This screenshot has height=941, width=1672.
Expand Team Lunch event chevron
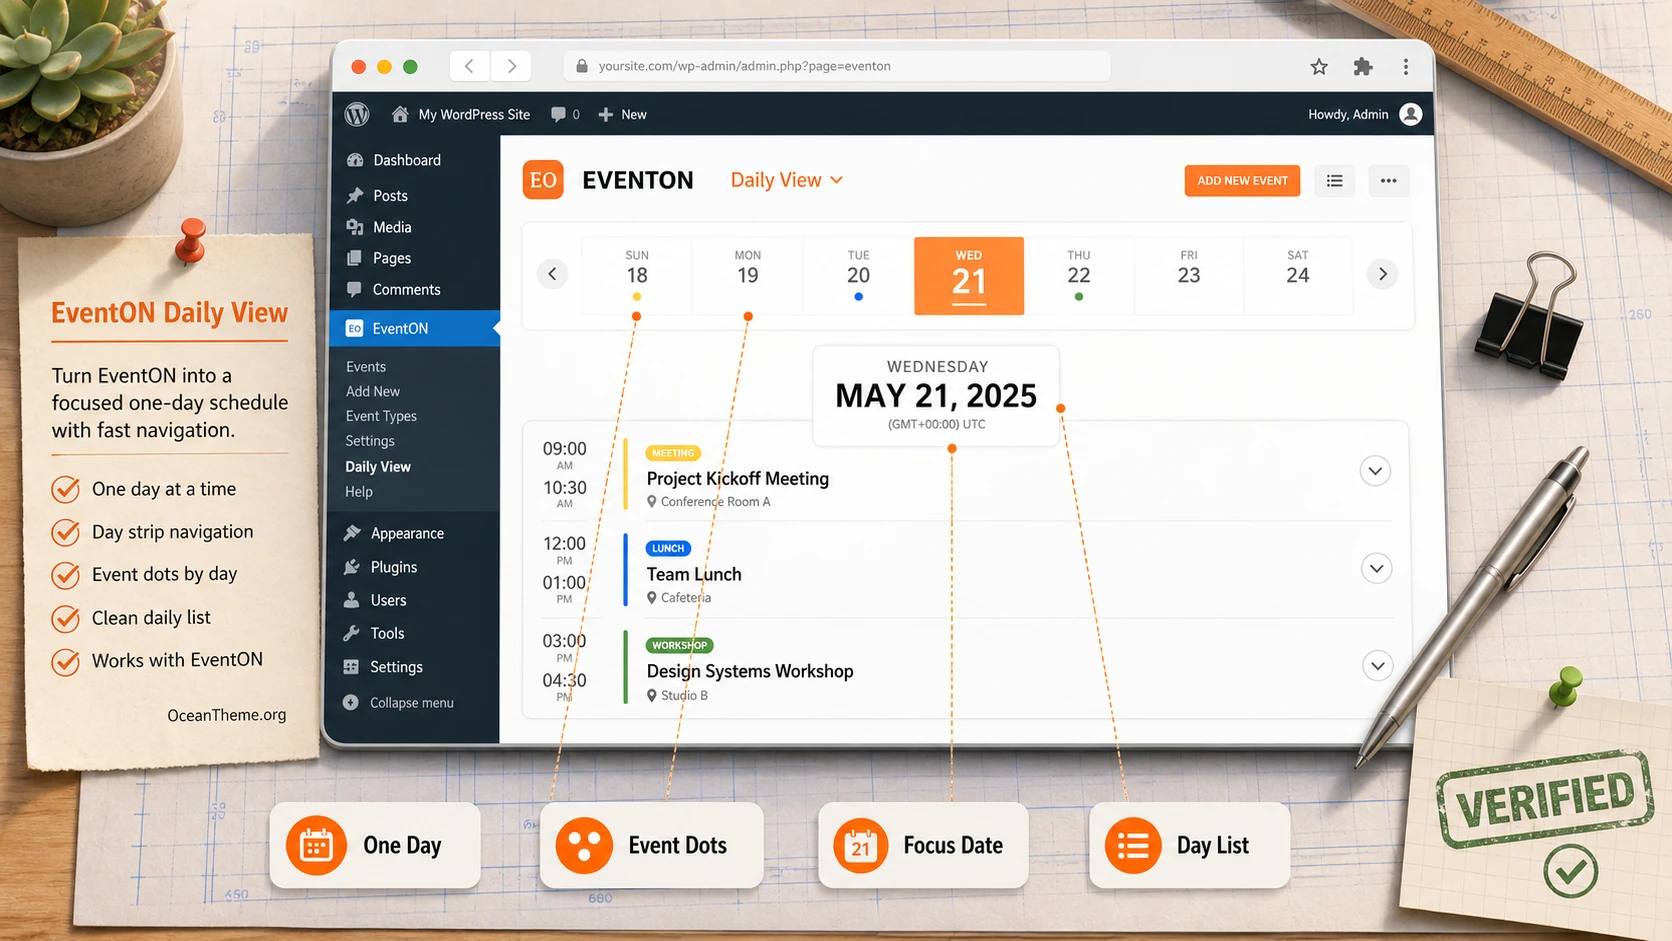[1376, 568]
